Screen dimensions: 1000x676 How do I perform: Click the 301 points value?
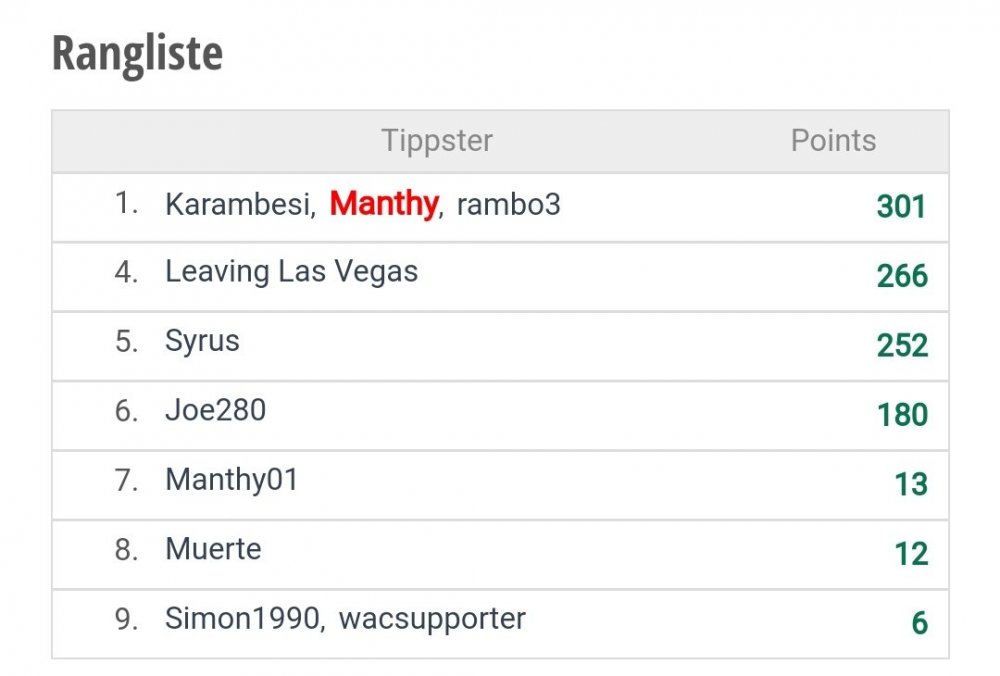click(x=901, y=207)
